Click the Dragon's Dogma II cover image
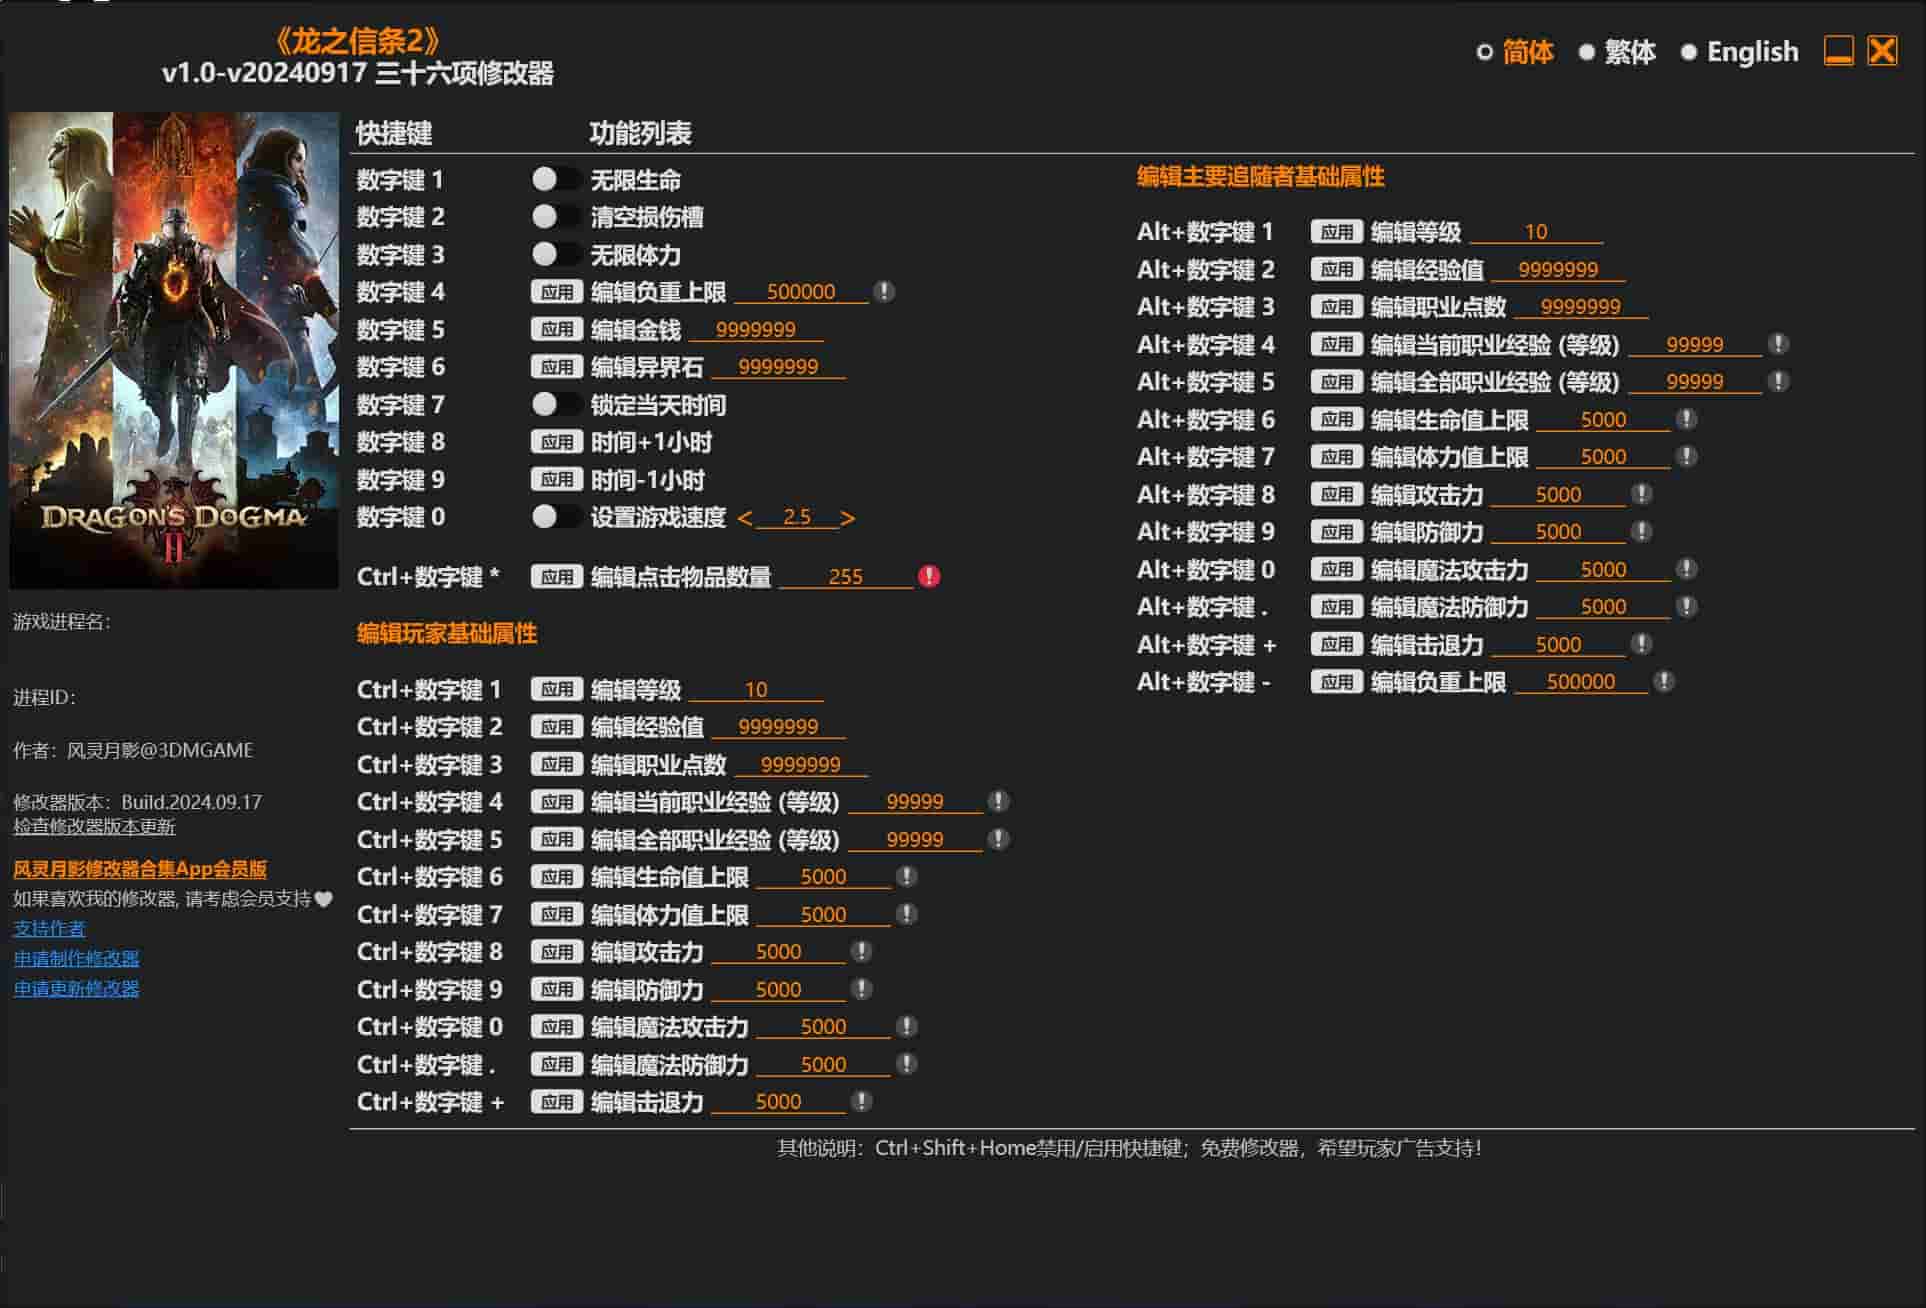Viewport: 1926px width, 1308px height. pos(174,350)
